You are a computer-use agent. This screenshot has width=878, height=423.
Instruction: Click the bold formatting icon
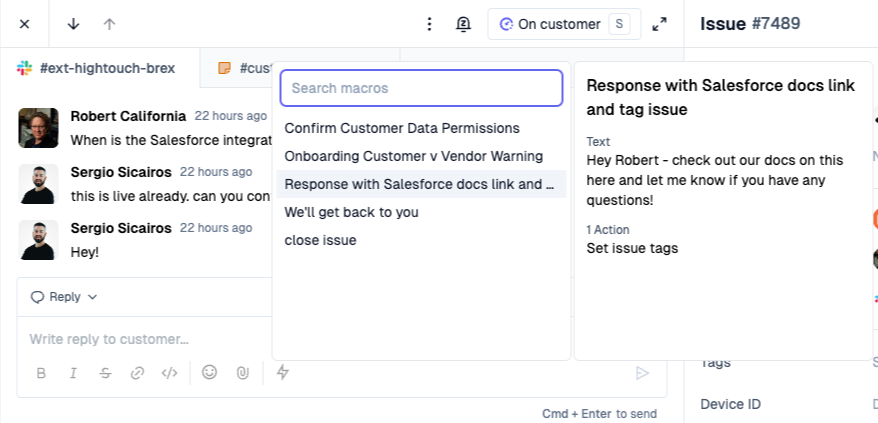[41, 373]
